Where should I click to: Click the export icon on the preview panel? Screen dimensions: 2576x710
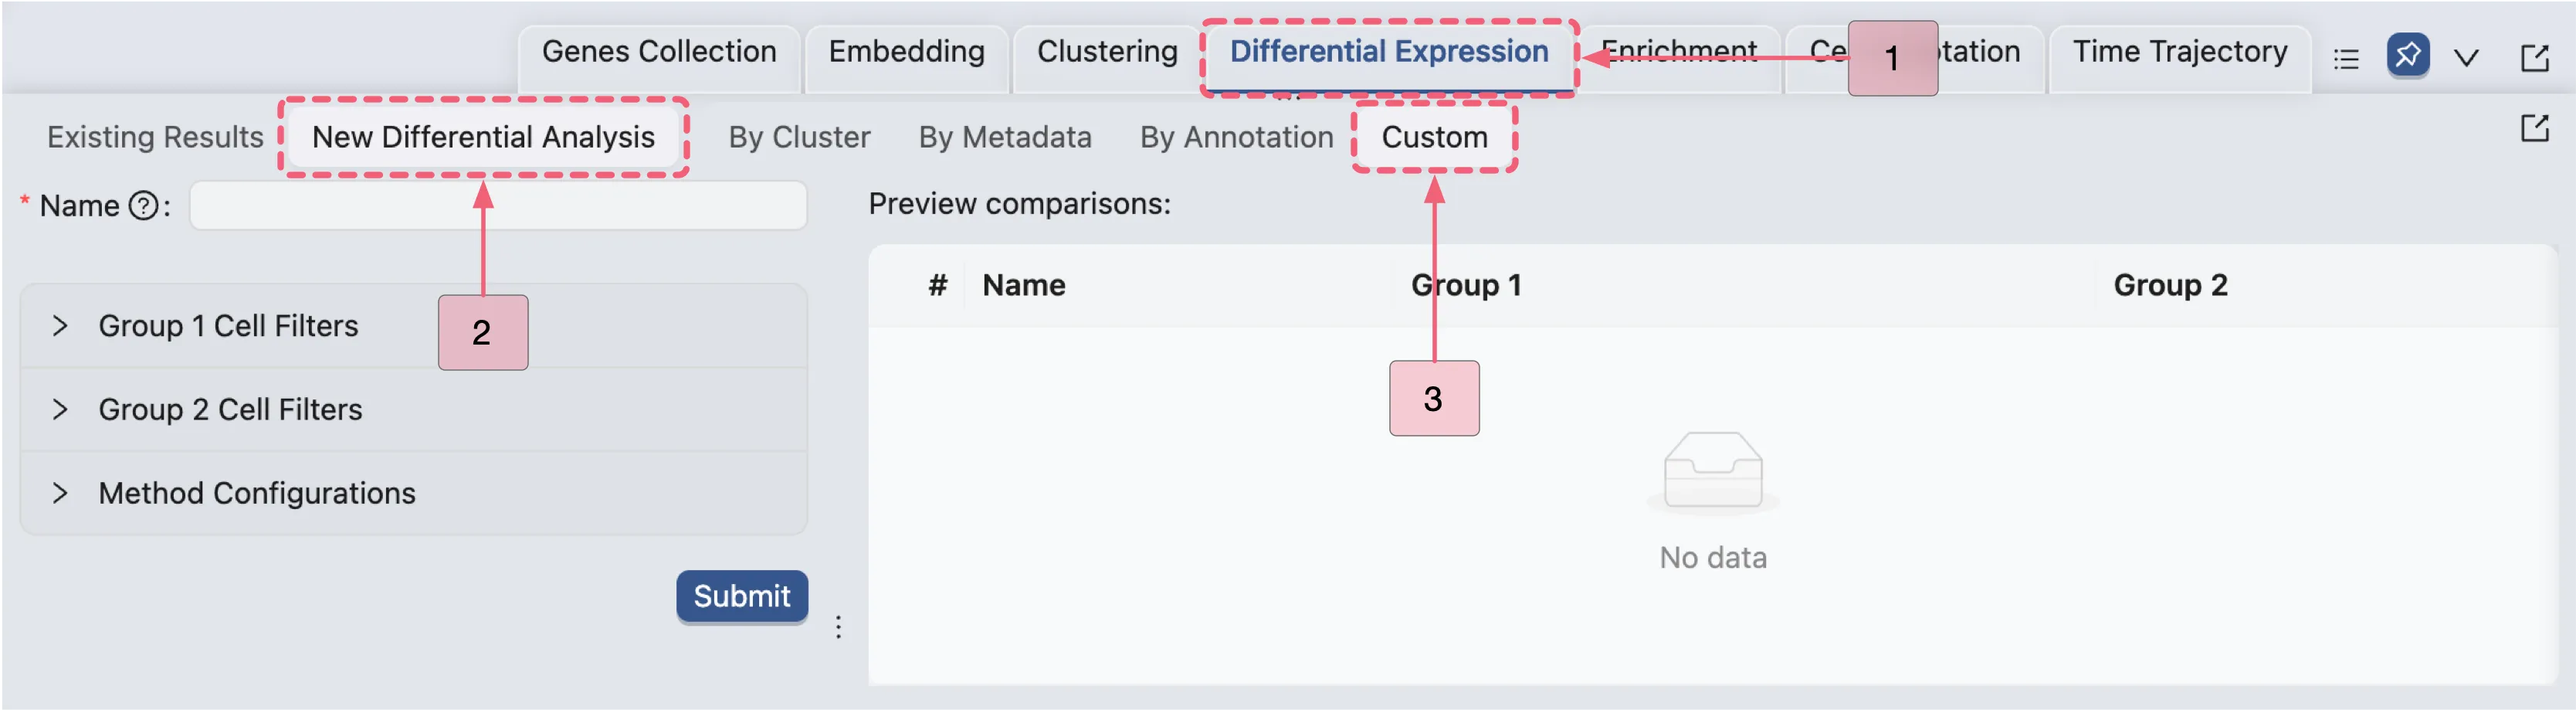tap(2537, 128)
